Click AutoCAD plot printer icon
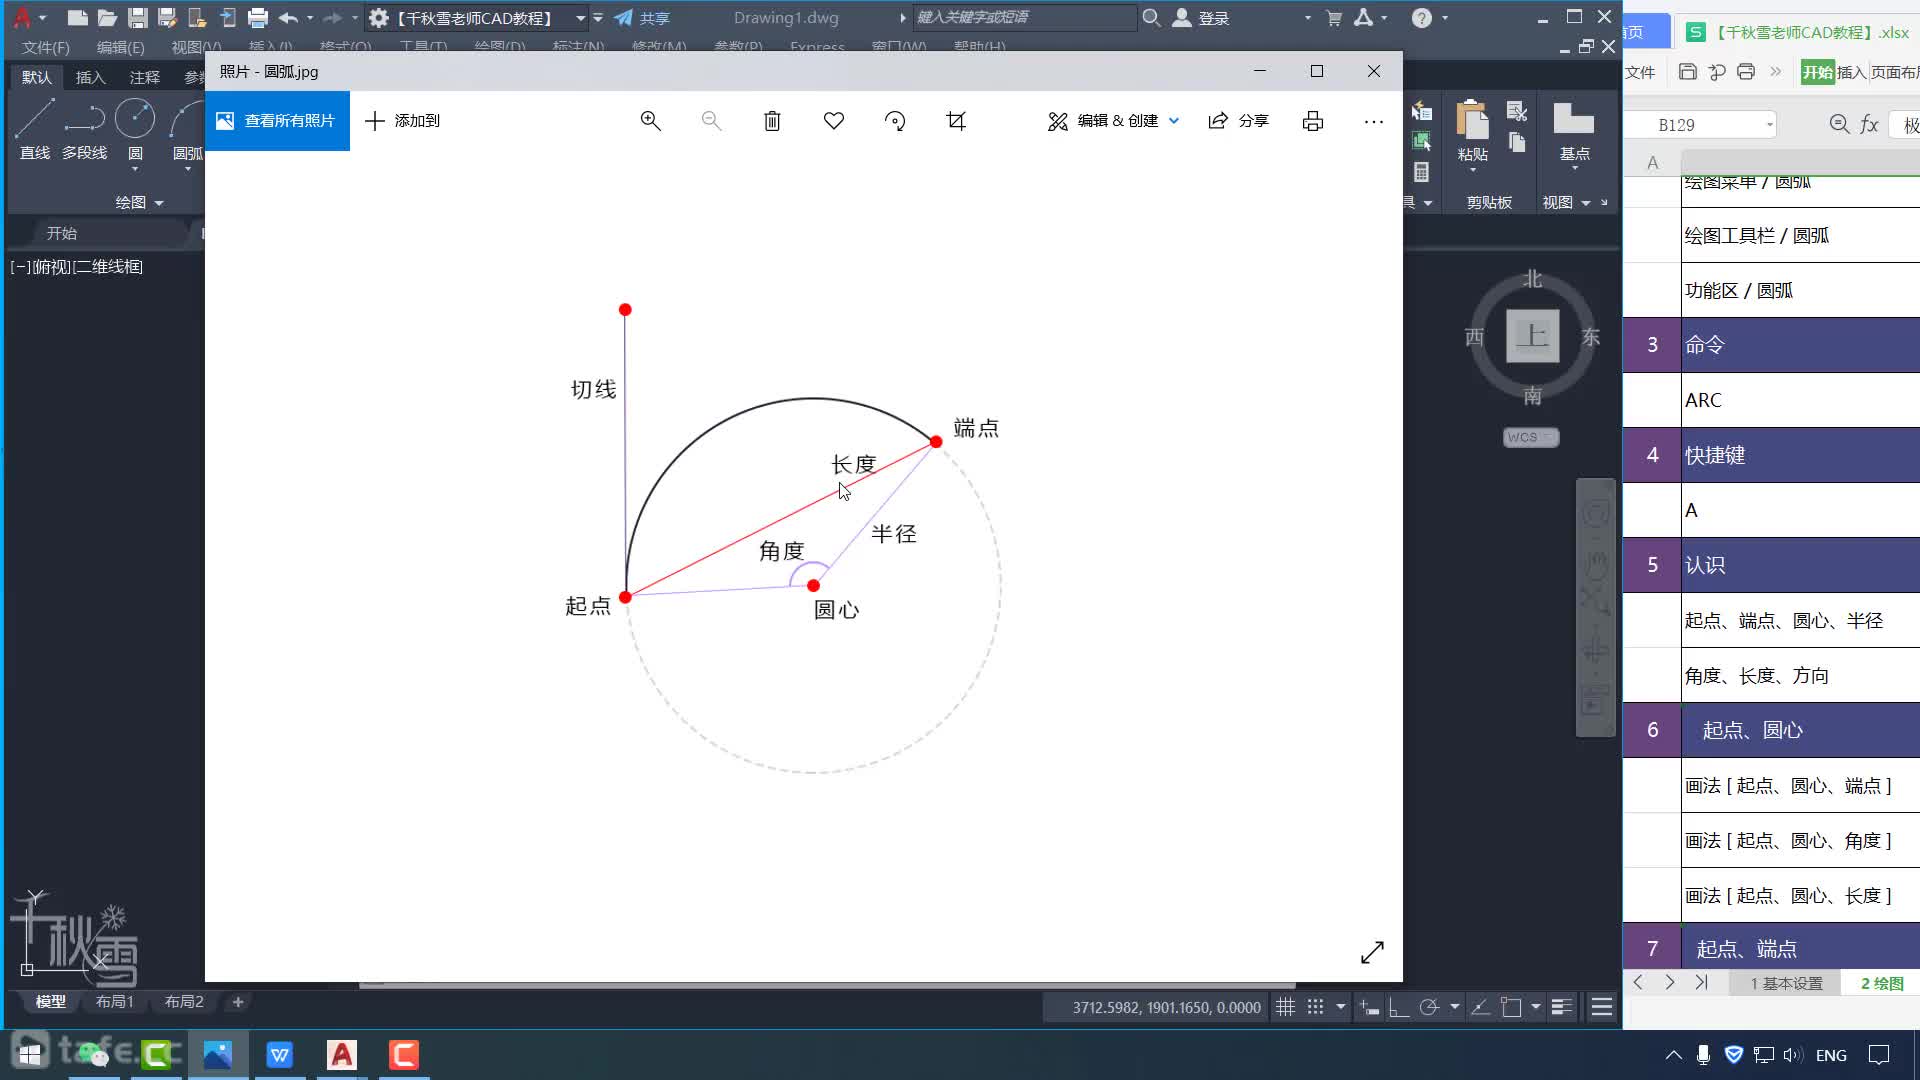 (x=258, y=18)
